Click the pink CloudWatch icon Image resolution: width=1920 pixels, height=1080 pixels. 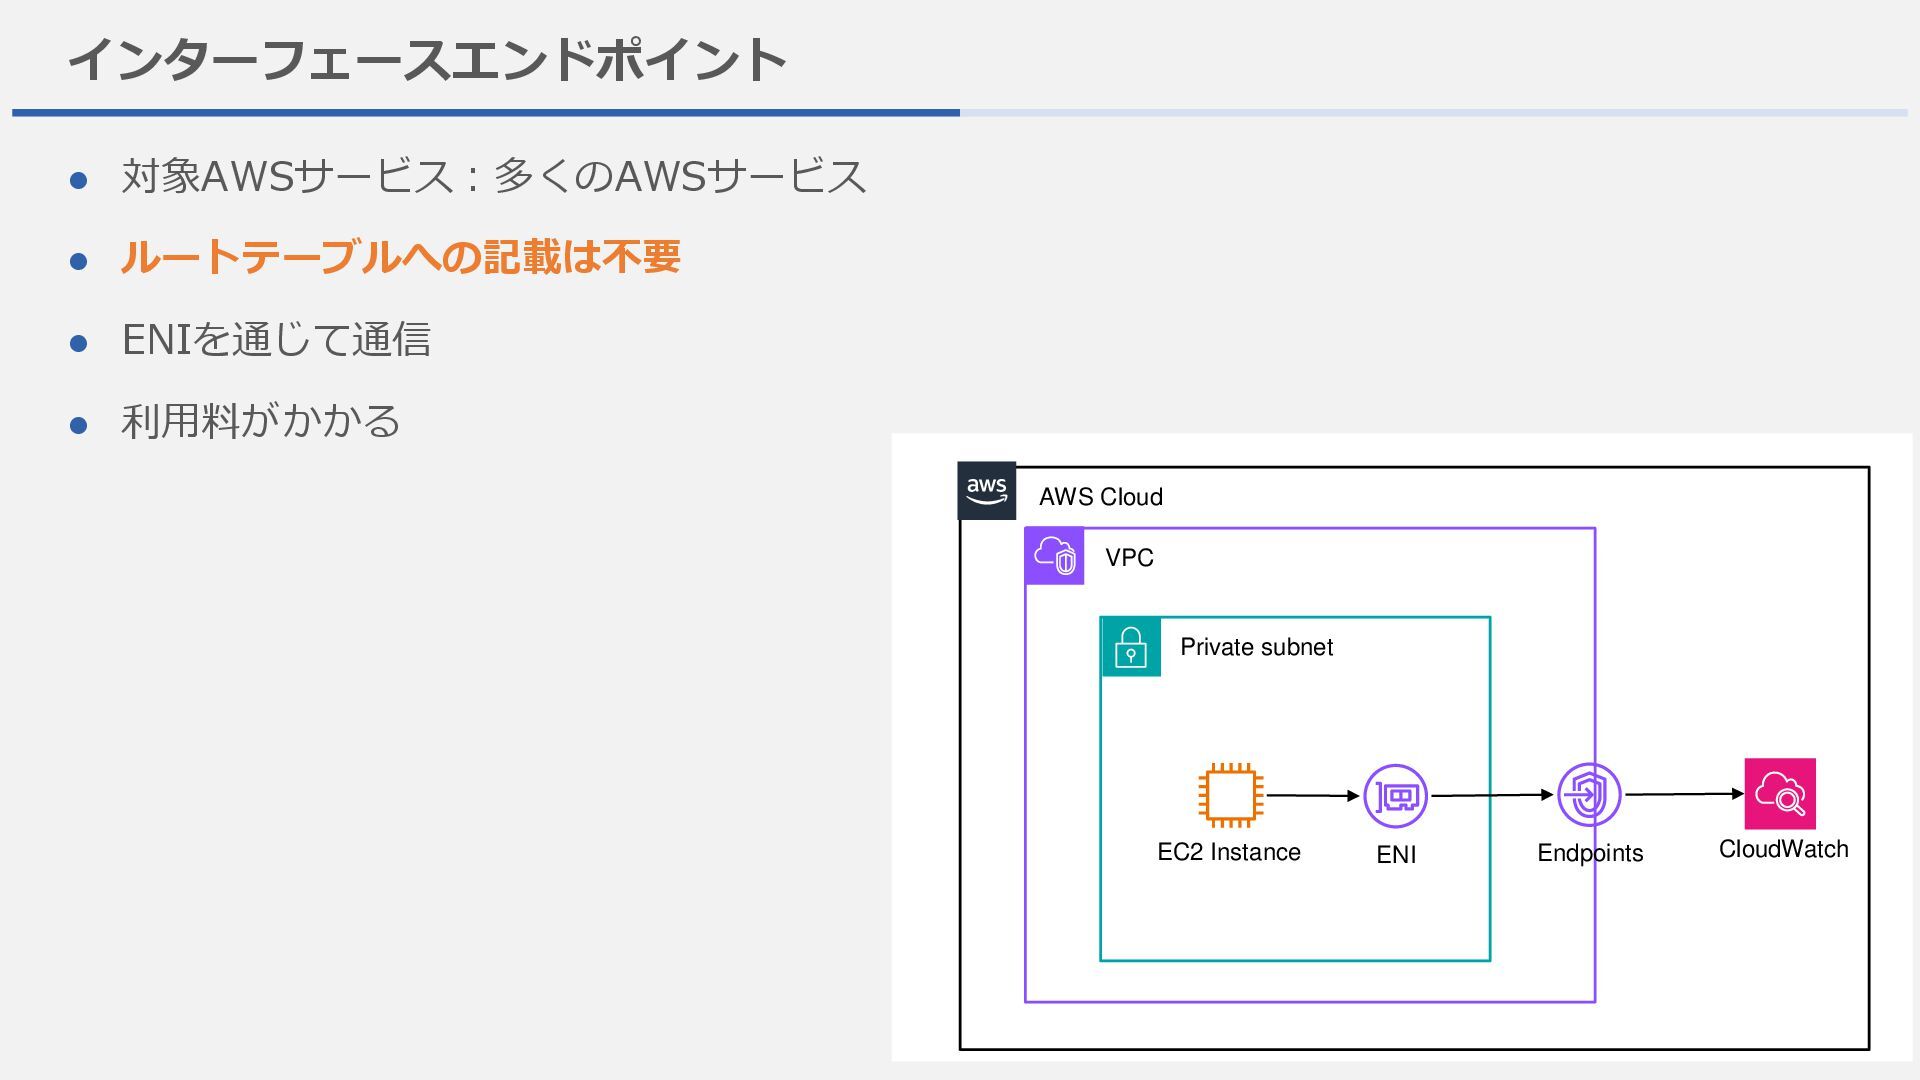[x=1780, y=794]
